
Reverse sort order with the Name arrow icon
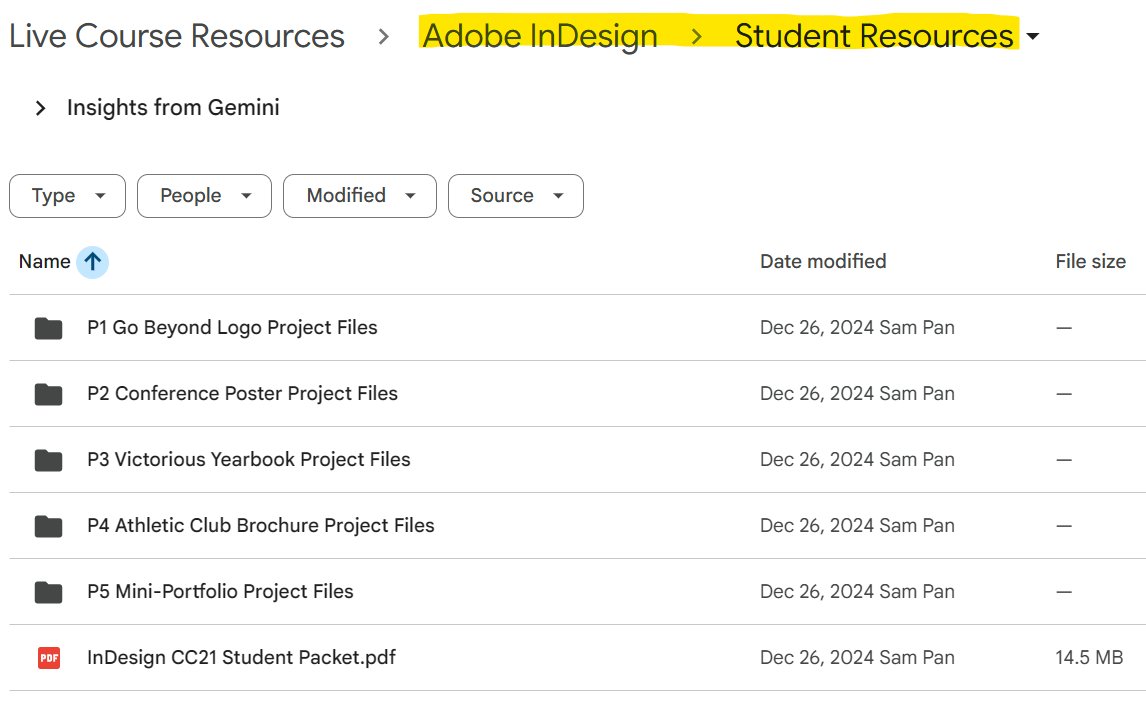[x=93, y=262]
